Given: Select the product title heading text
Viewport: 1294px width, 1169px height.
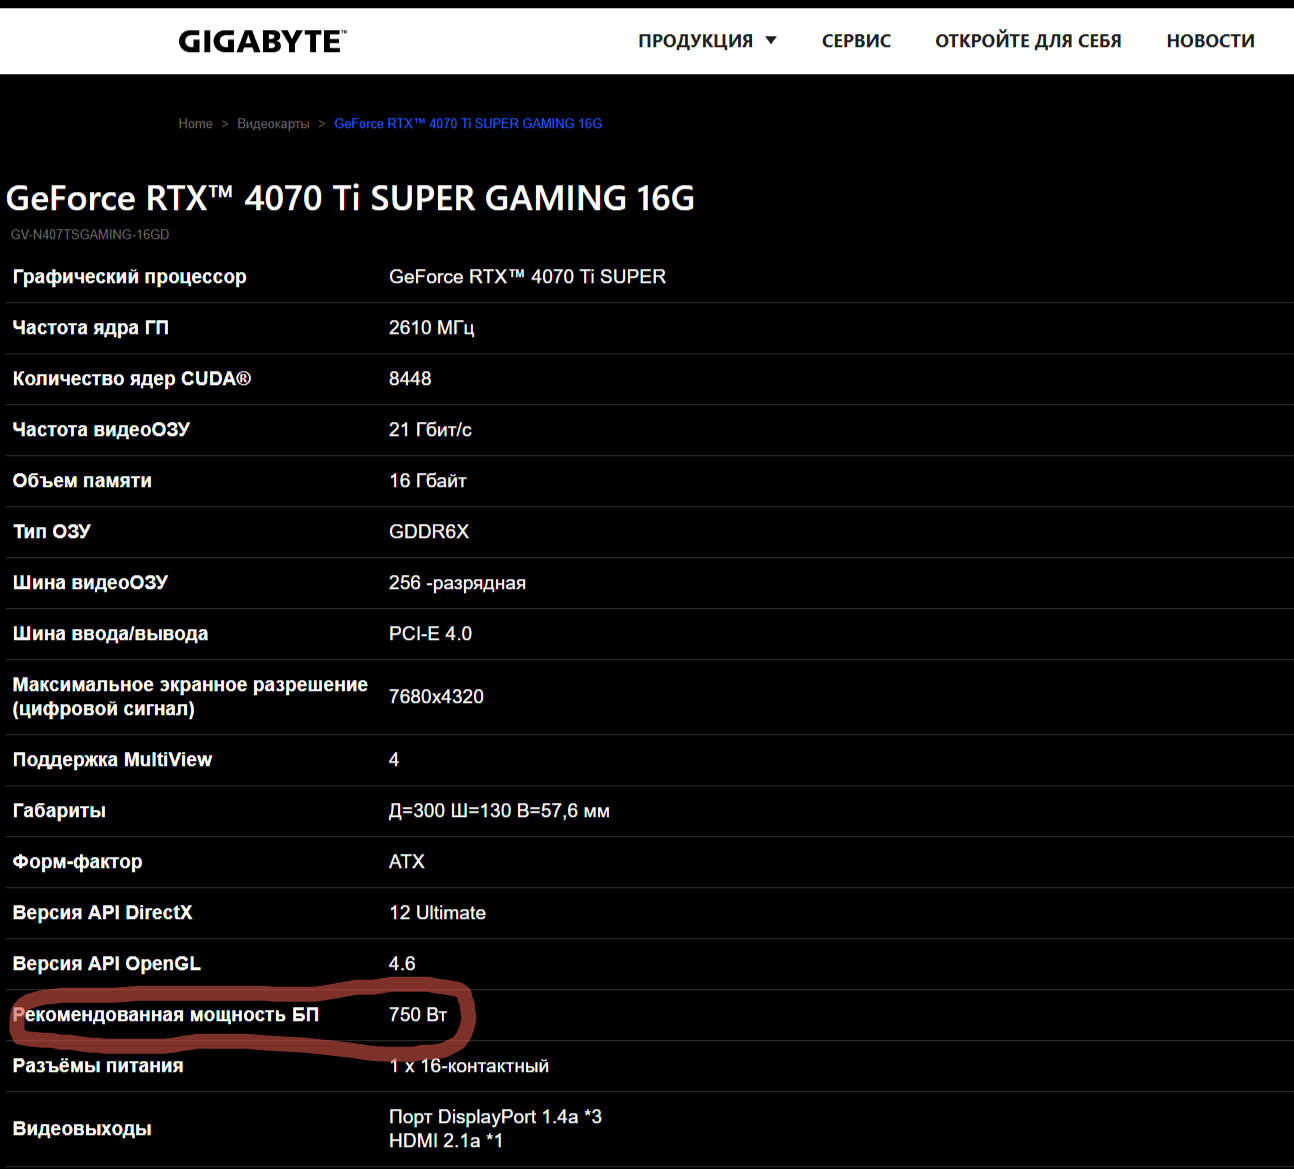Looking at the screenshot, I should tap(350, 198).
